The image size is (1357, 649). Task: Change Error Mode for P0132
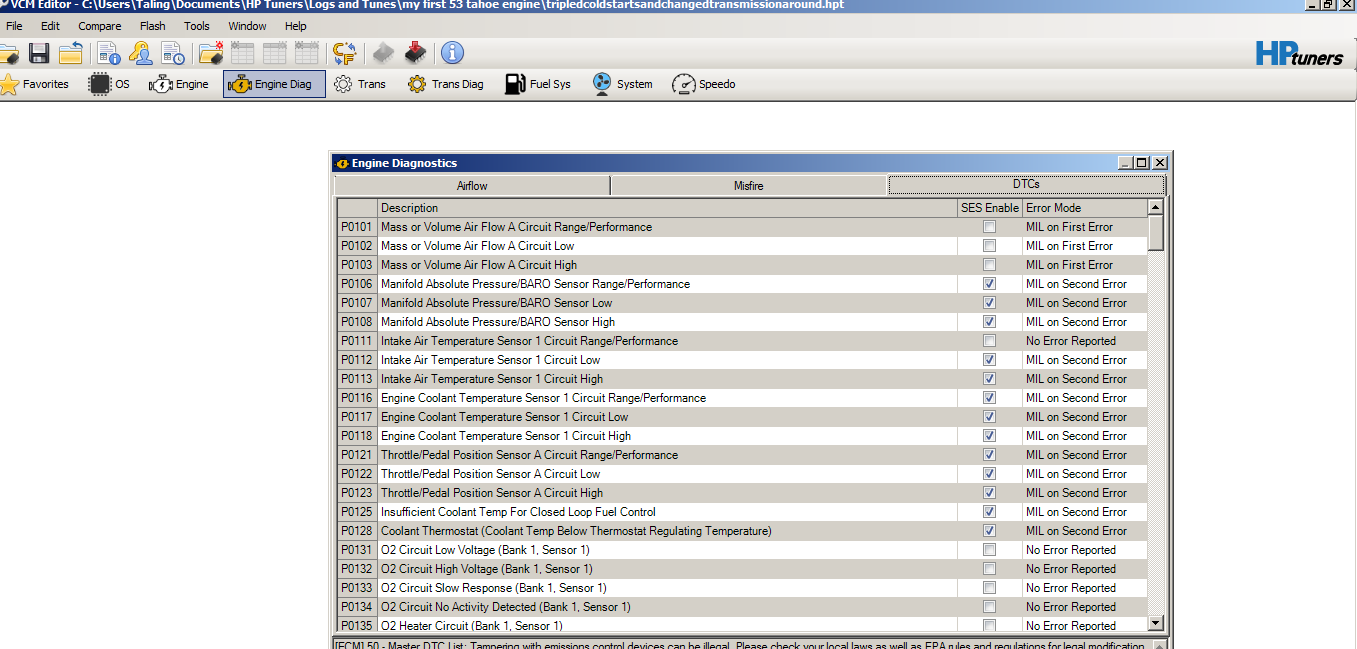pyautogui.click(x=1084, y=569)
